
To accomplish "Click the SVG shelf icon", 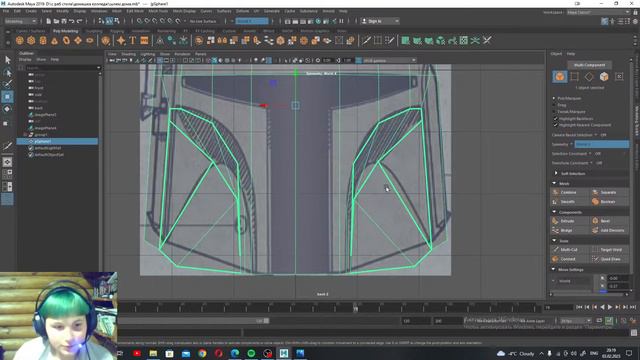I will [x=144, y=40].
